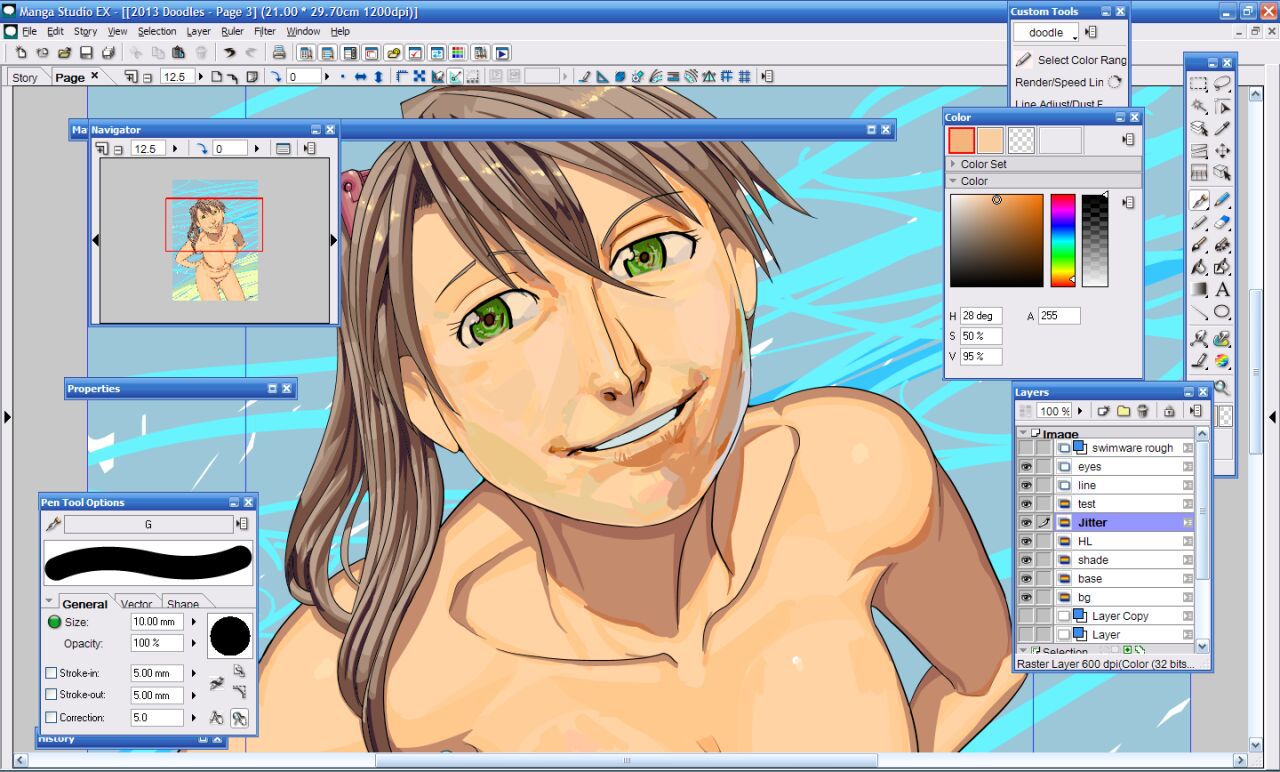Open the Navigator zoom 12.5 arrow
1280x772 pixels.
pyautogui.click(x=176, y=148)
